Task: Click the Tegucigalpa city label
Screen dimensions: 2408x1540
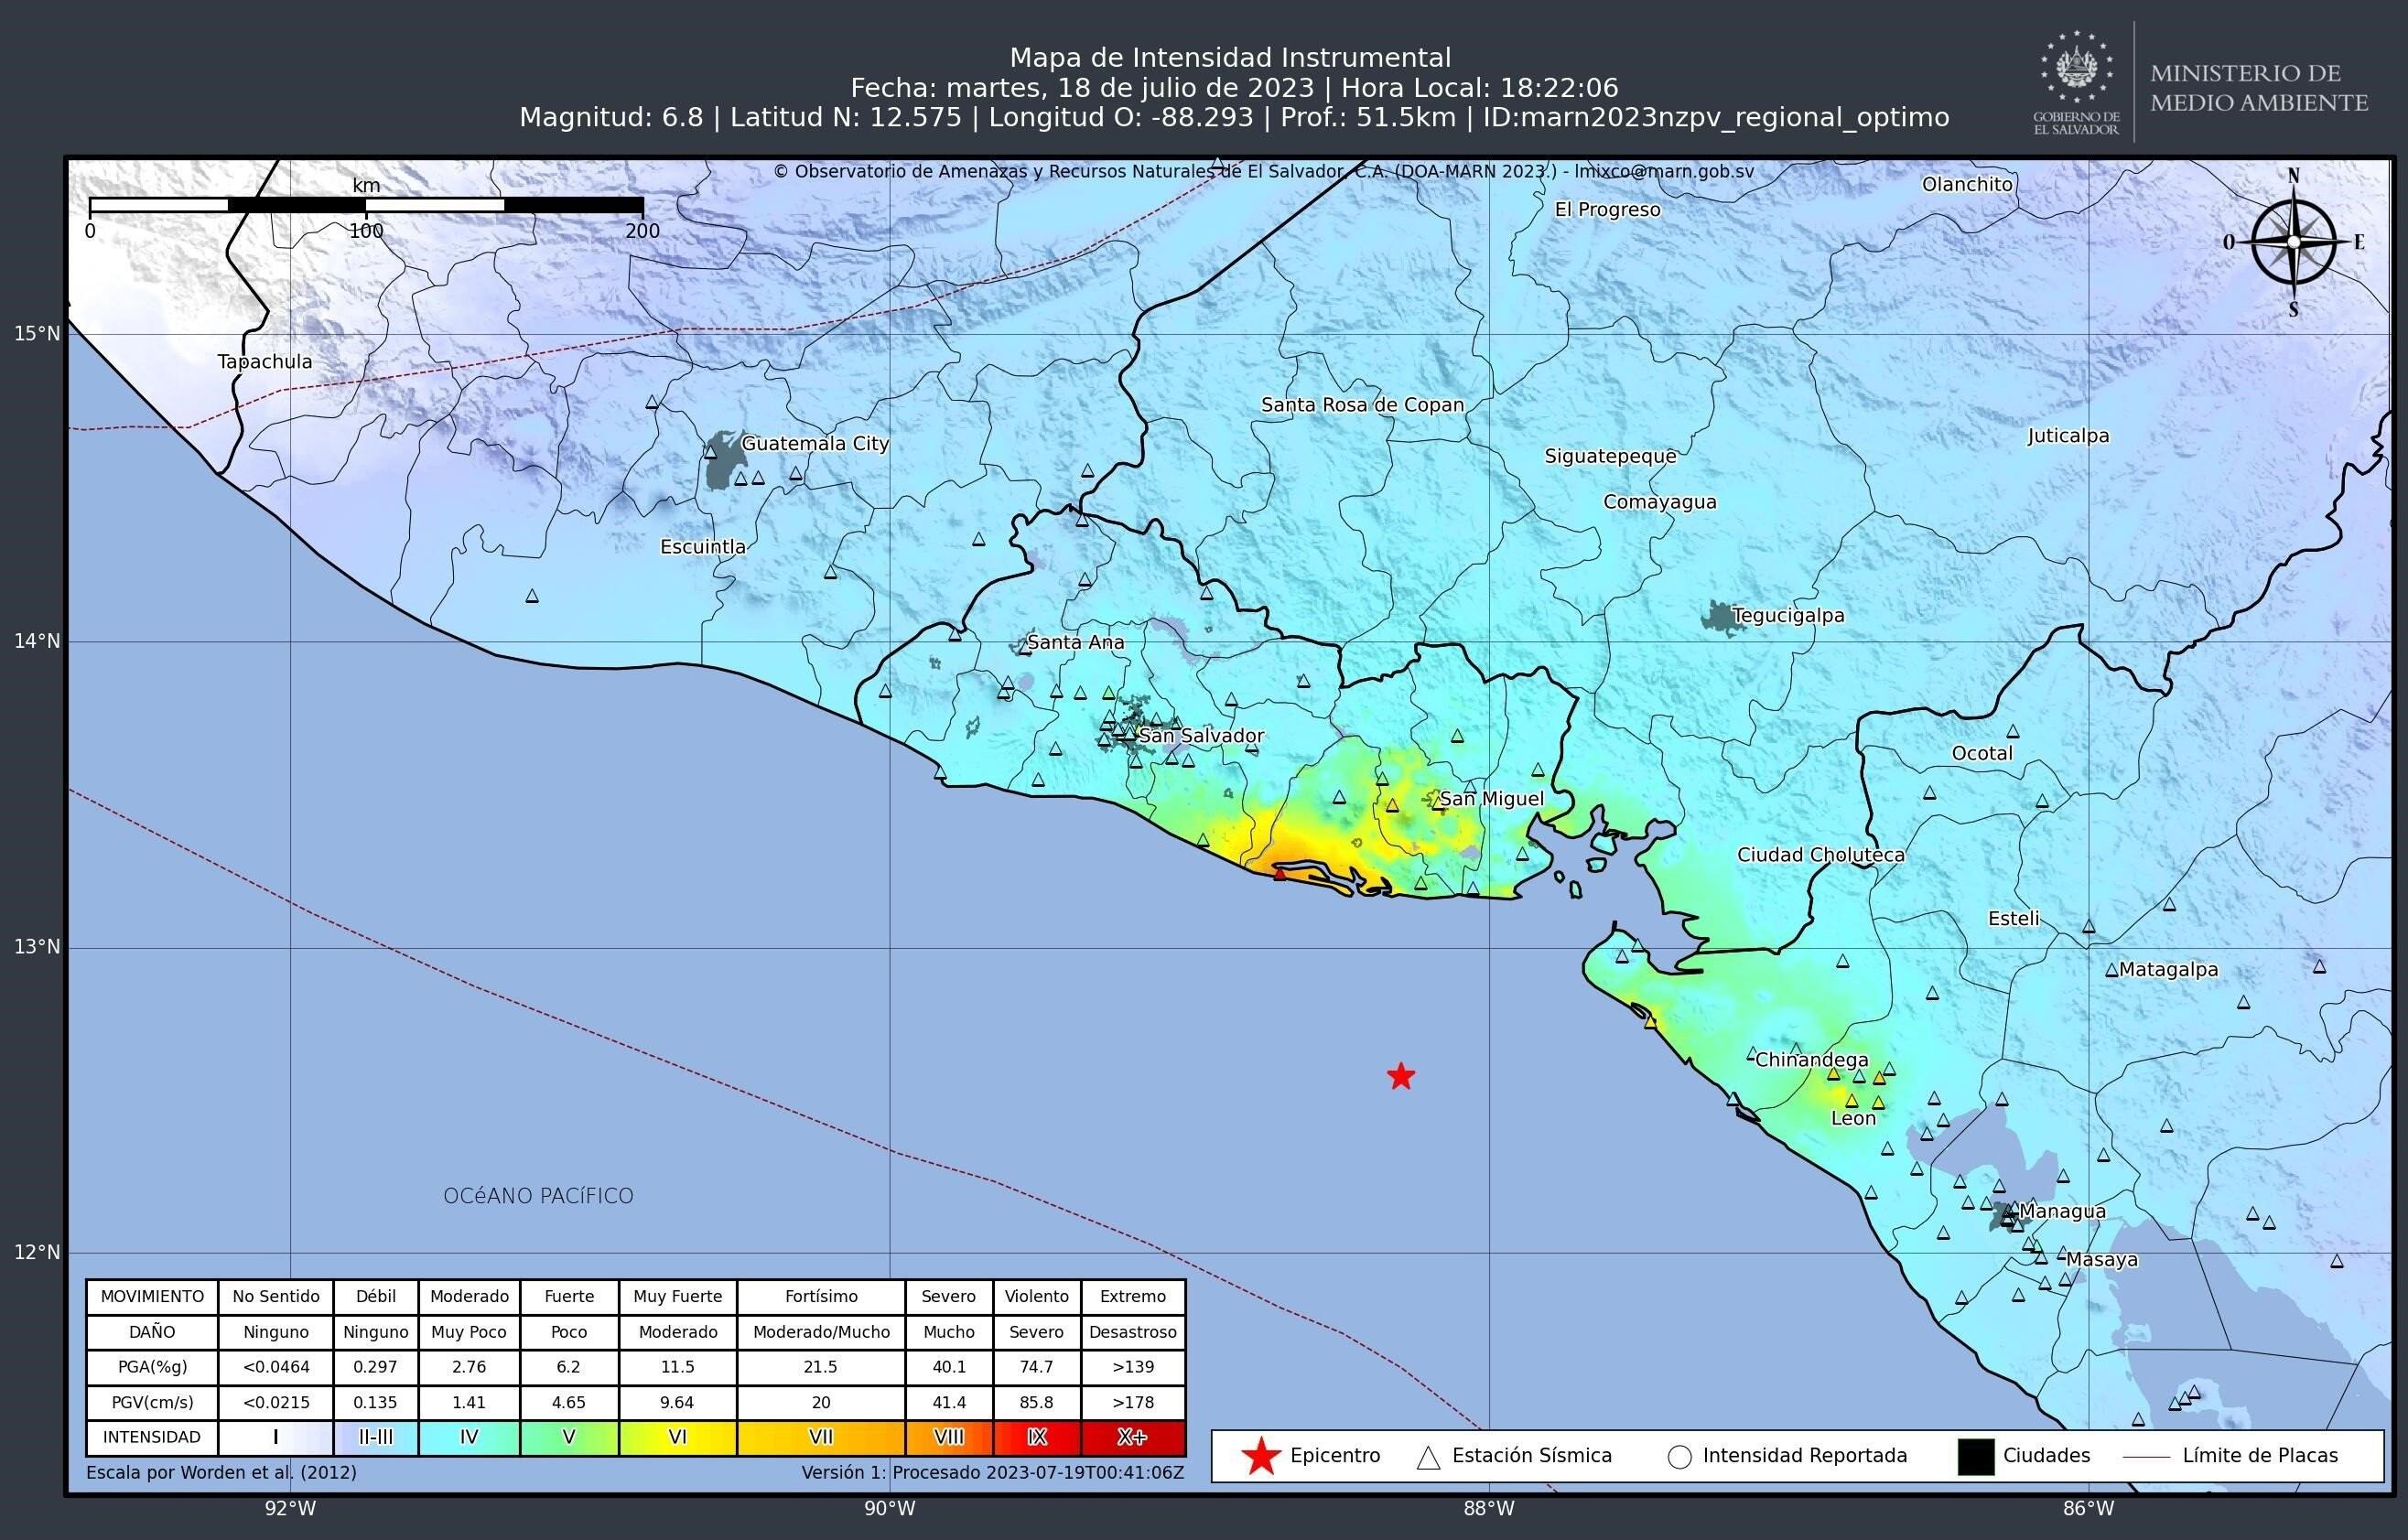Action: click(x=1788, y=615)
